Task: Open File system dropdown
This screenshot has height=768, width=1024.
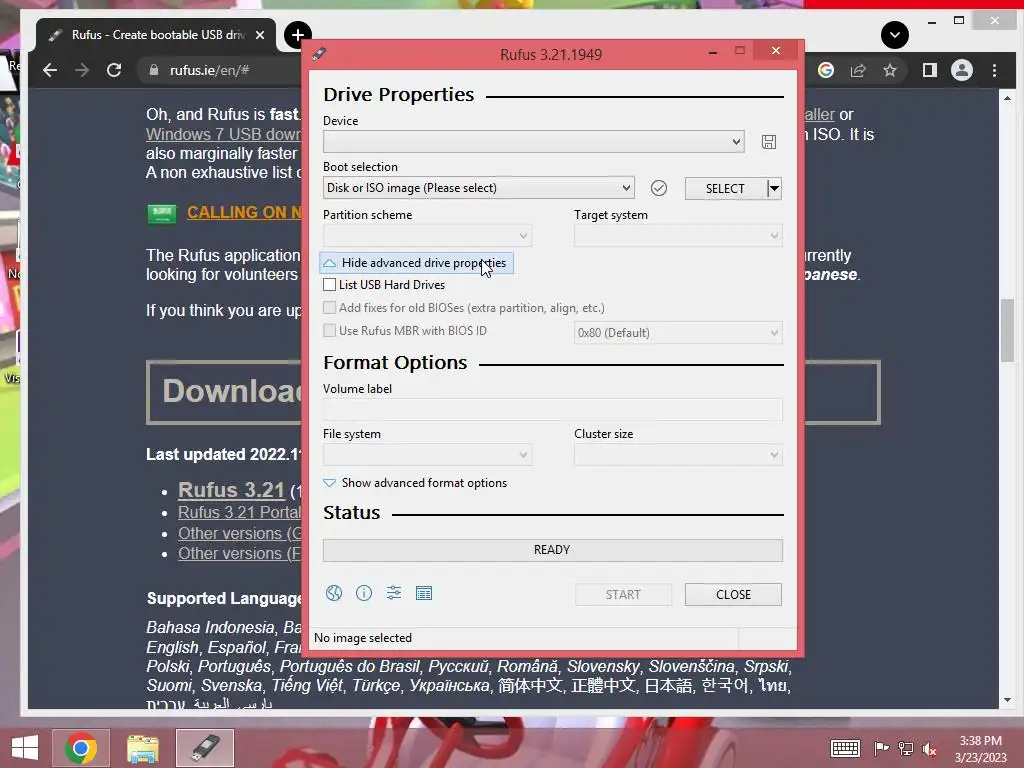Action: click(427, 455)
